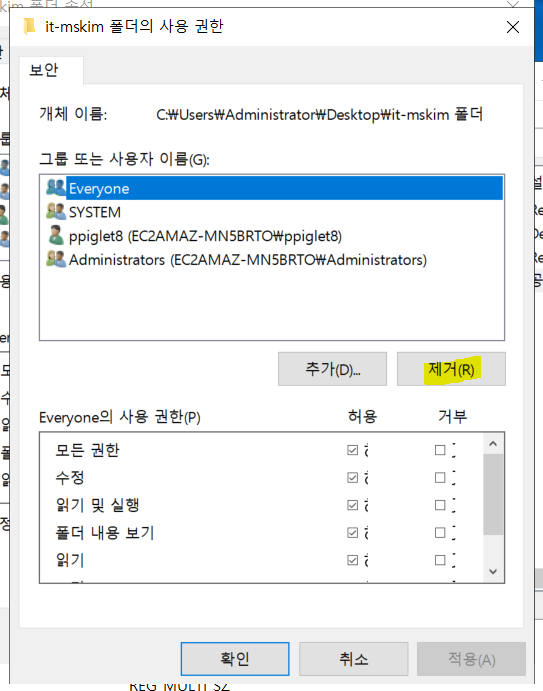Click the 적용(A) button

point(472,659)
